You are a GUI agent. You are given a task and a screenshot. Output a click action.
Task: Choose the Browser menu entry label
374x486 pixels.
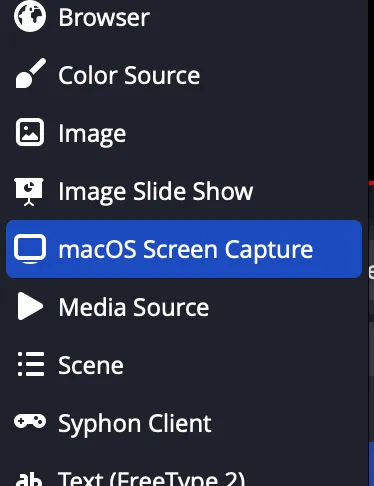pyautogui.click(x=104, y=17)
